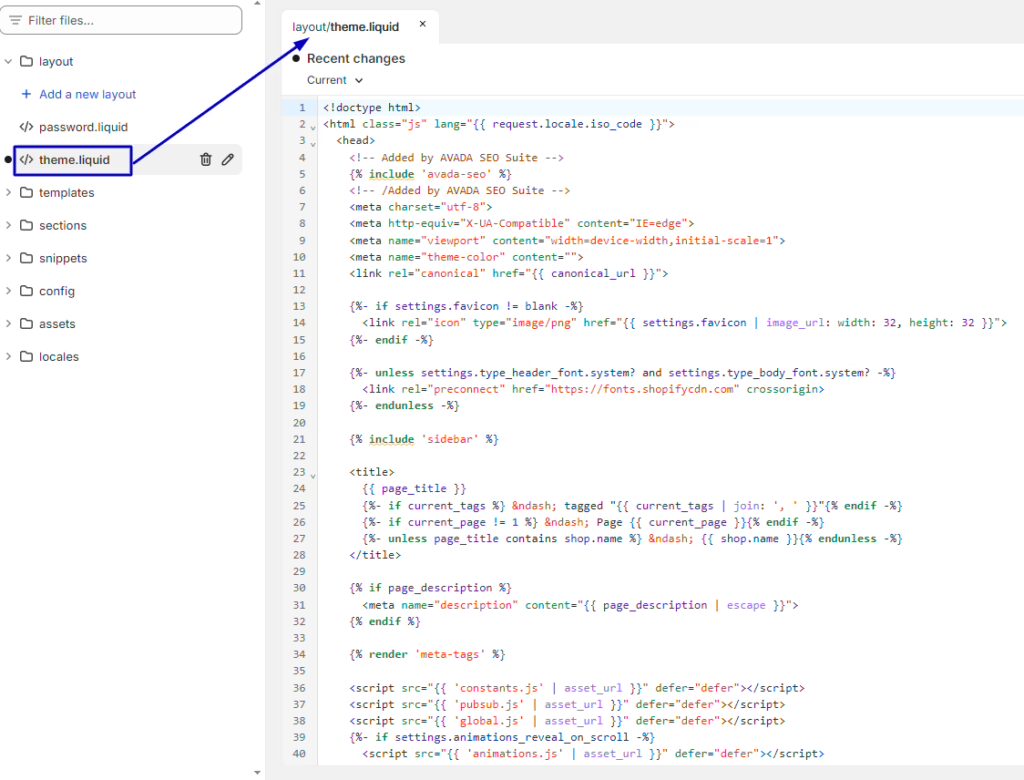The width and height of the screenshot is (1024, 780).
Task: Click into the Filter files input
Action: 120,19
